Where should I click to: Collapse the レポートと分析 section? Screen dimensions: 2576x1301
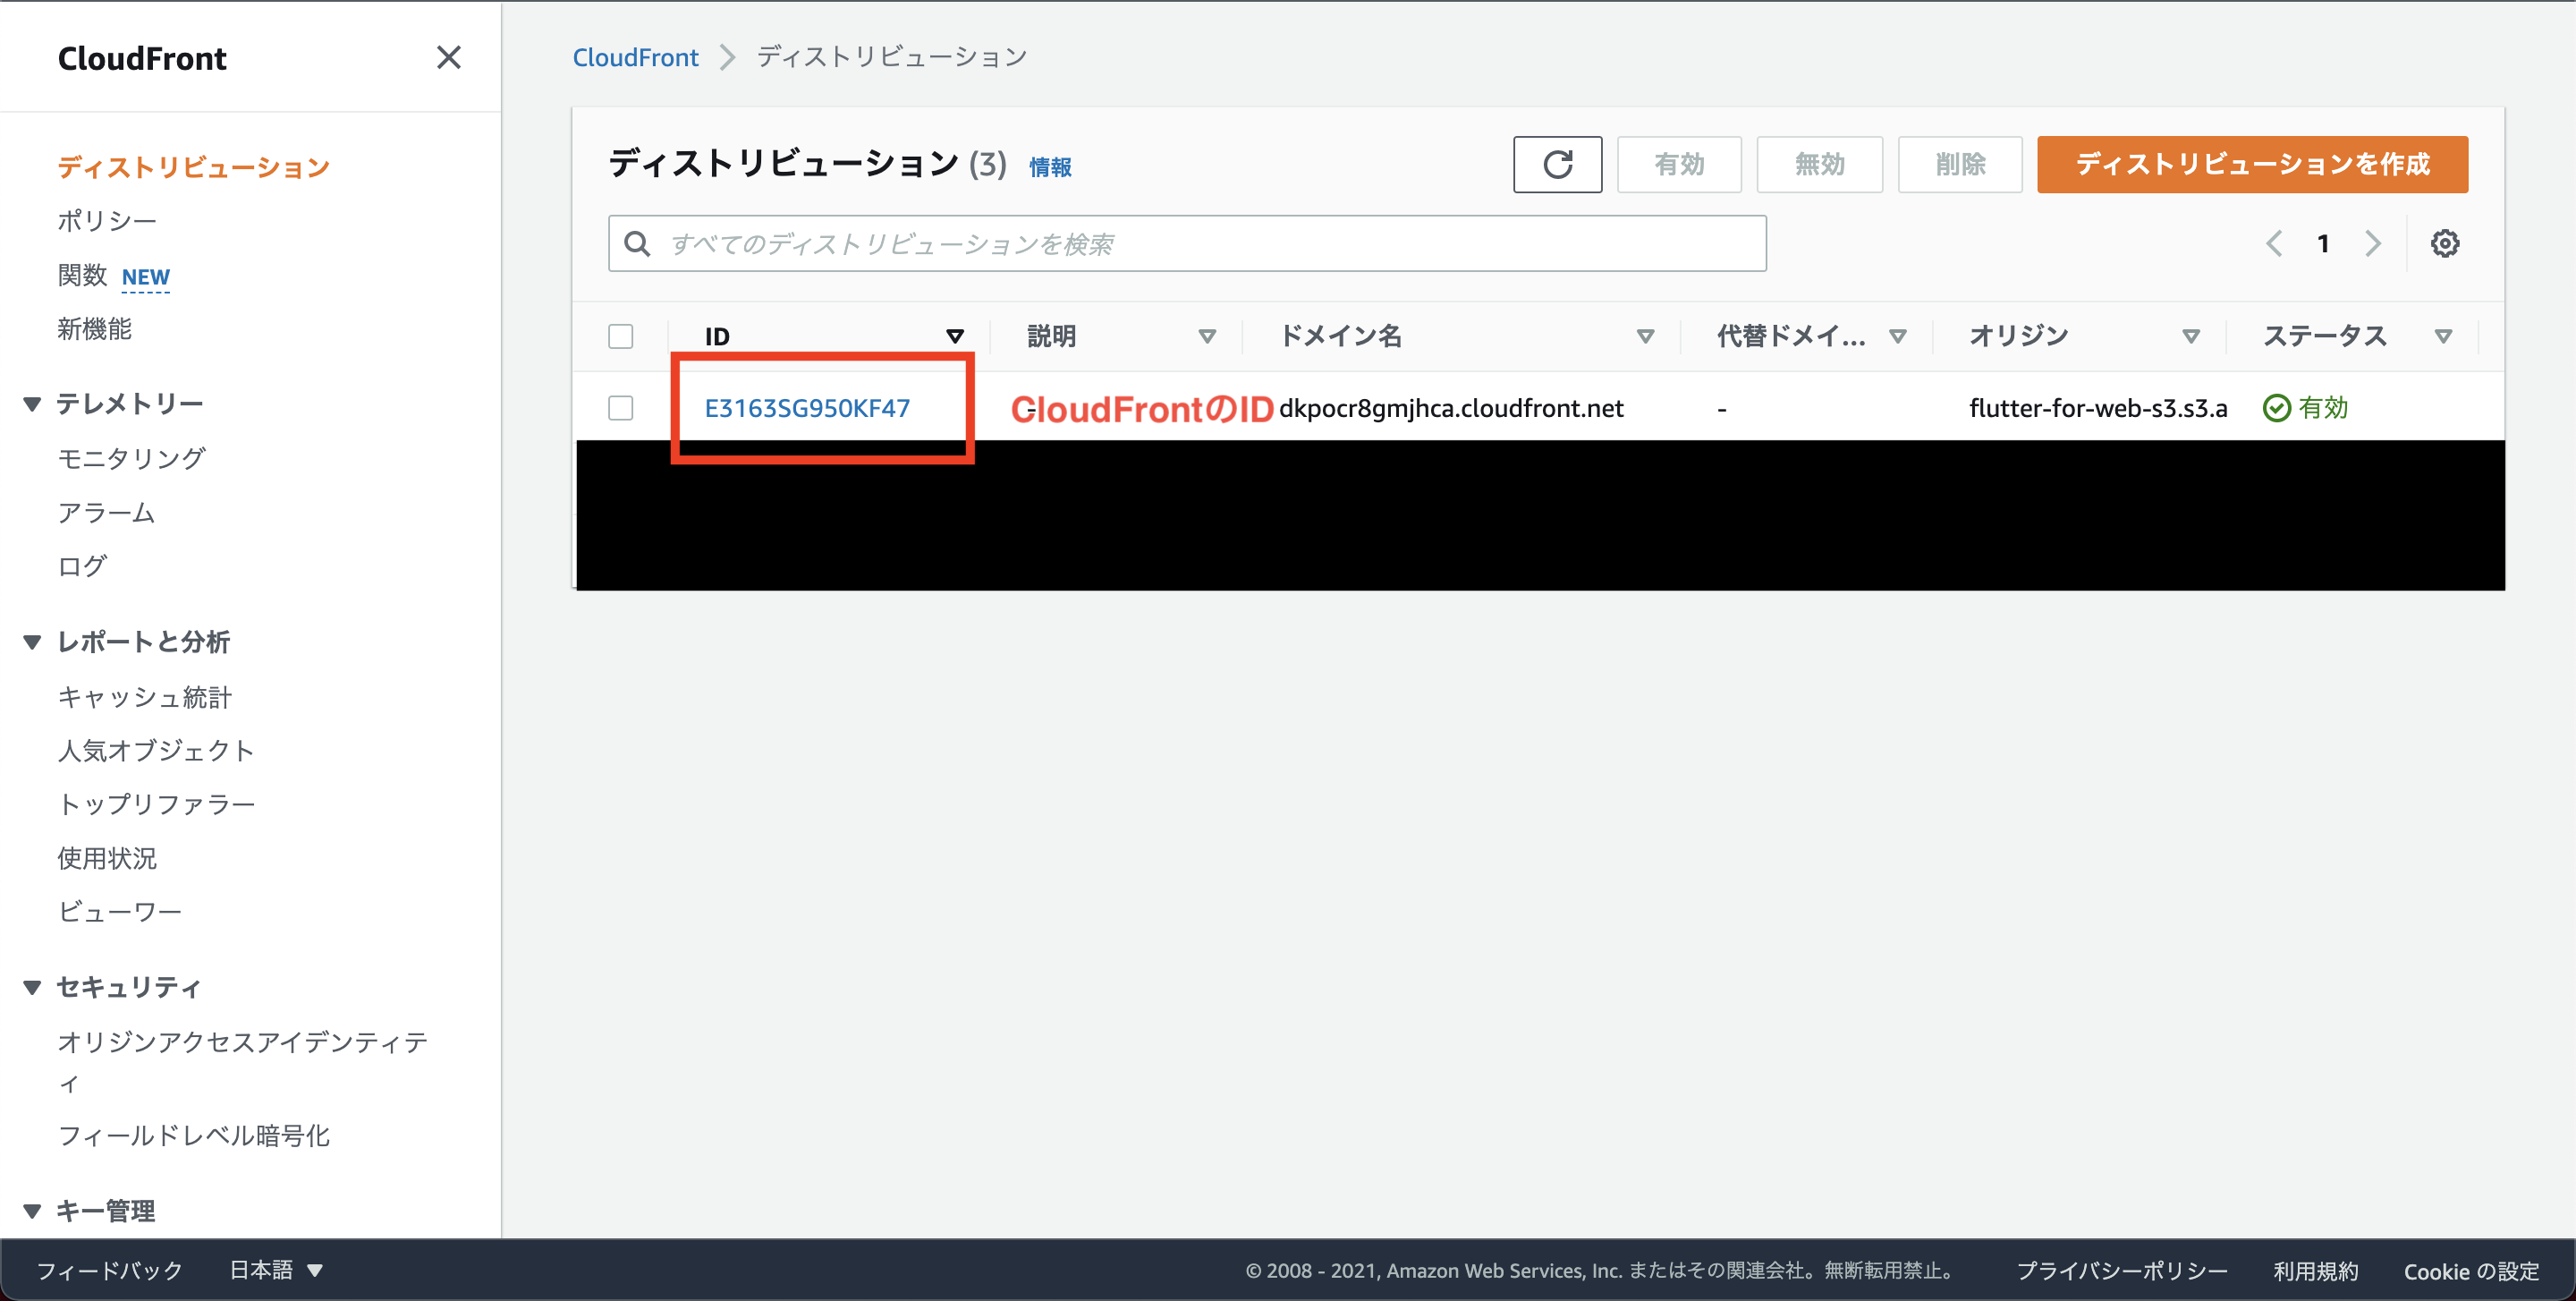click(32, 641)
